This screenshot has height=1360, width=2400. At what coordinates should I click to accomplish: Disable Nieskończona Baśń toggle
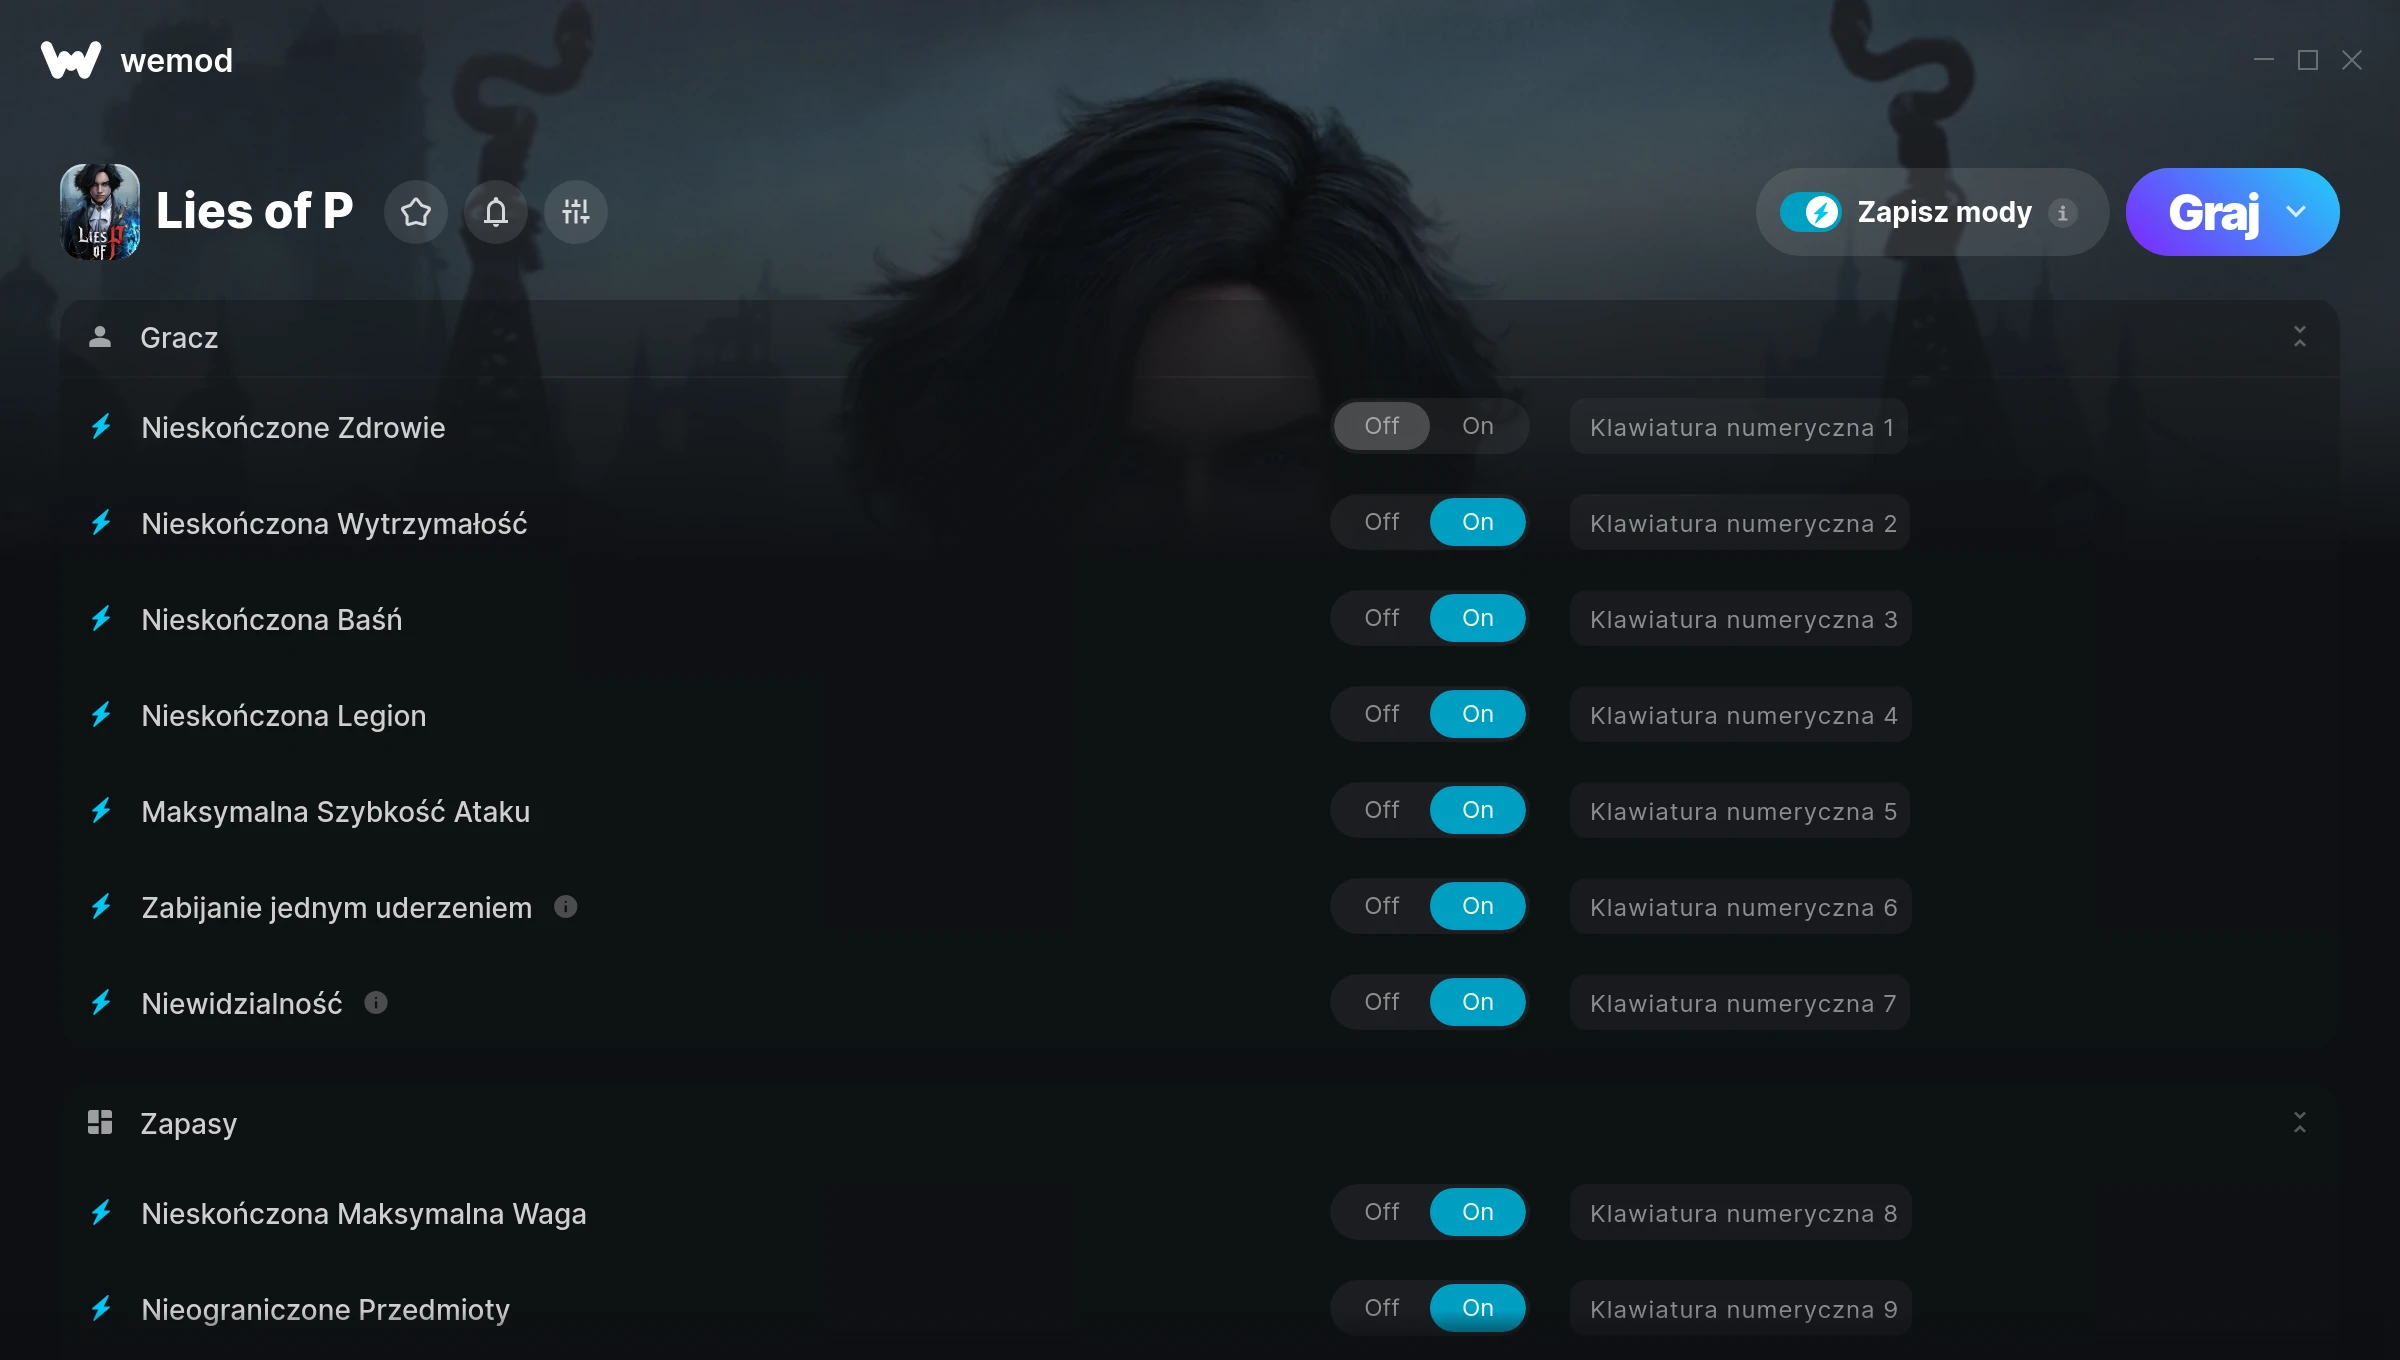(1382, 618)
